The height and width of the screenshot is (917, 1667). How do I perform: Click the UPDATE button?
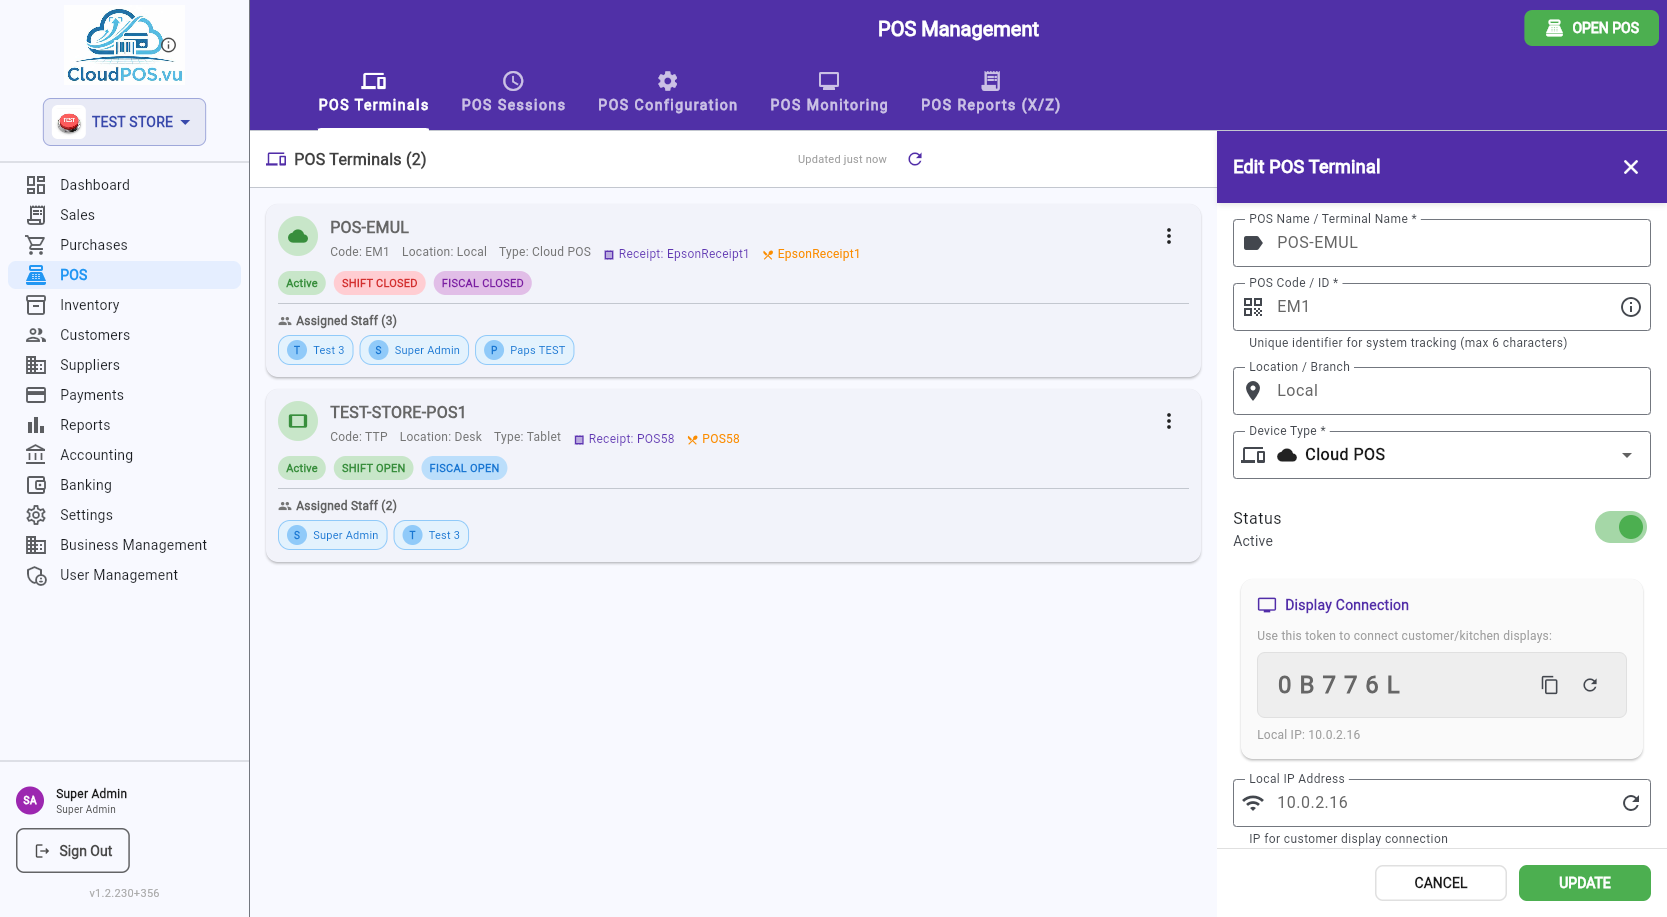tap(1584, 883)
